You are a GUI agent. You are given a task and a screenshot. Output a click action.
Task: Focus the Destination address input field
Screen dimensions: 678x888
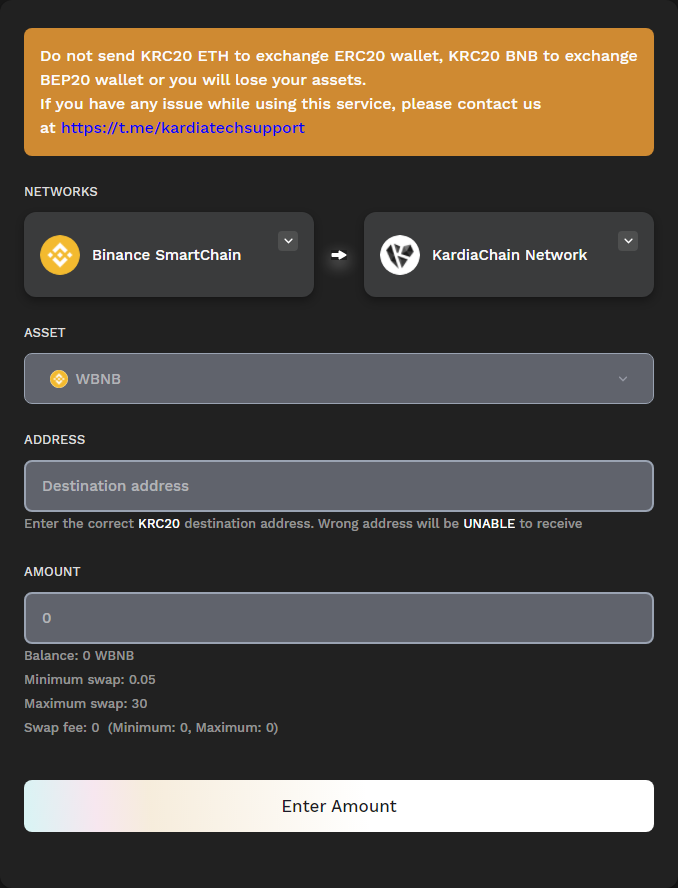point(339,486)
